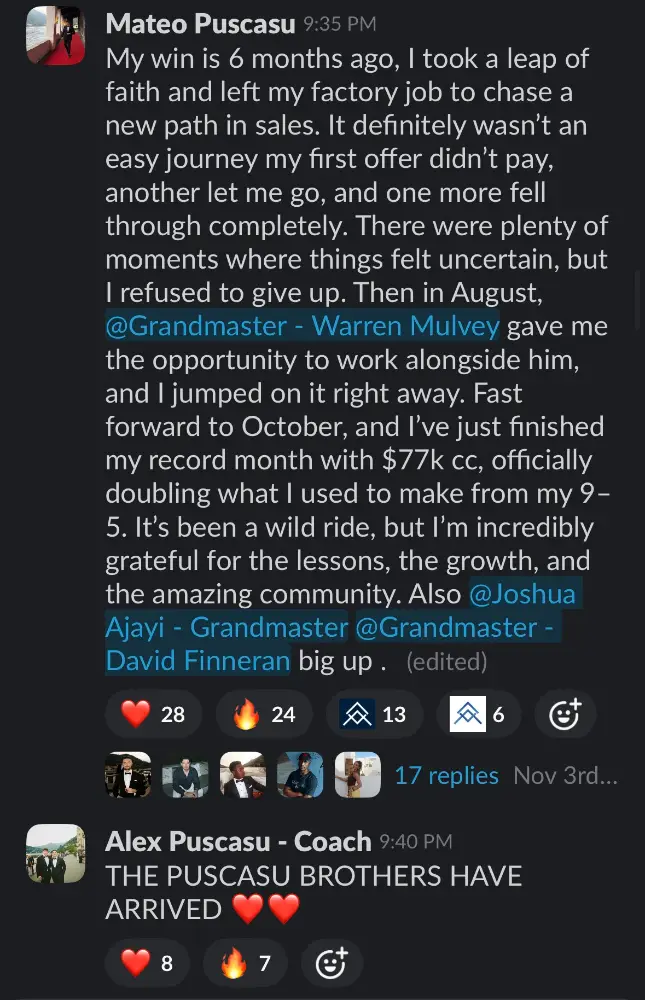Add reaction to Mateo's message
The image size is (645, 1000).
pos(565,714)
